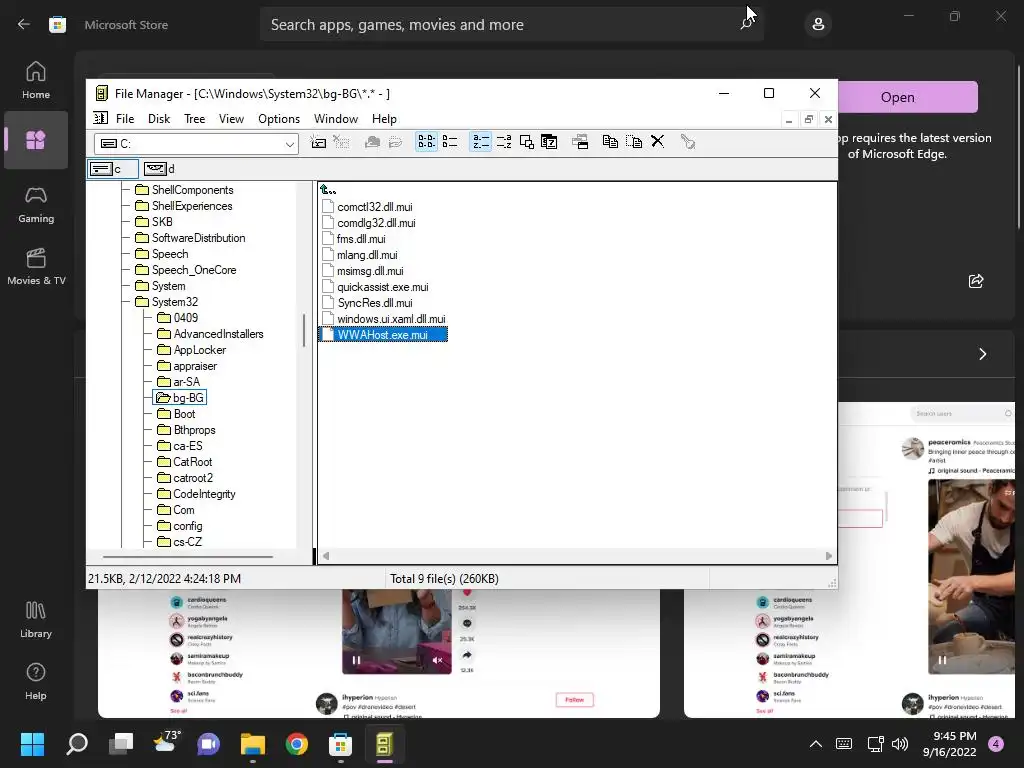Open the Help menu in File Manager
1024x768 pixels.
tap(384, 119)
